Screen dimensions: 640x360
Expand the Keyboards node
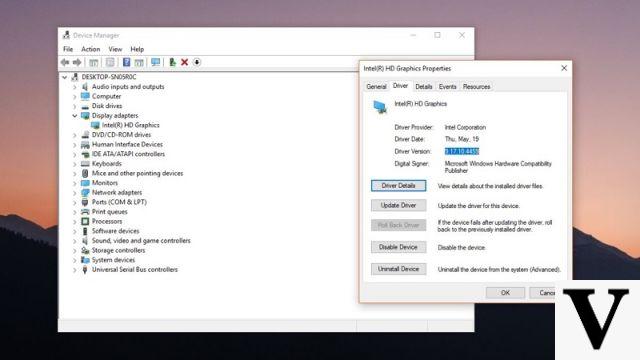click(x=75, y=164)
